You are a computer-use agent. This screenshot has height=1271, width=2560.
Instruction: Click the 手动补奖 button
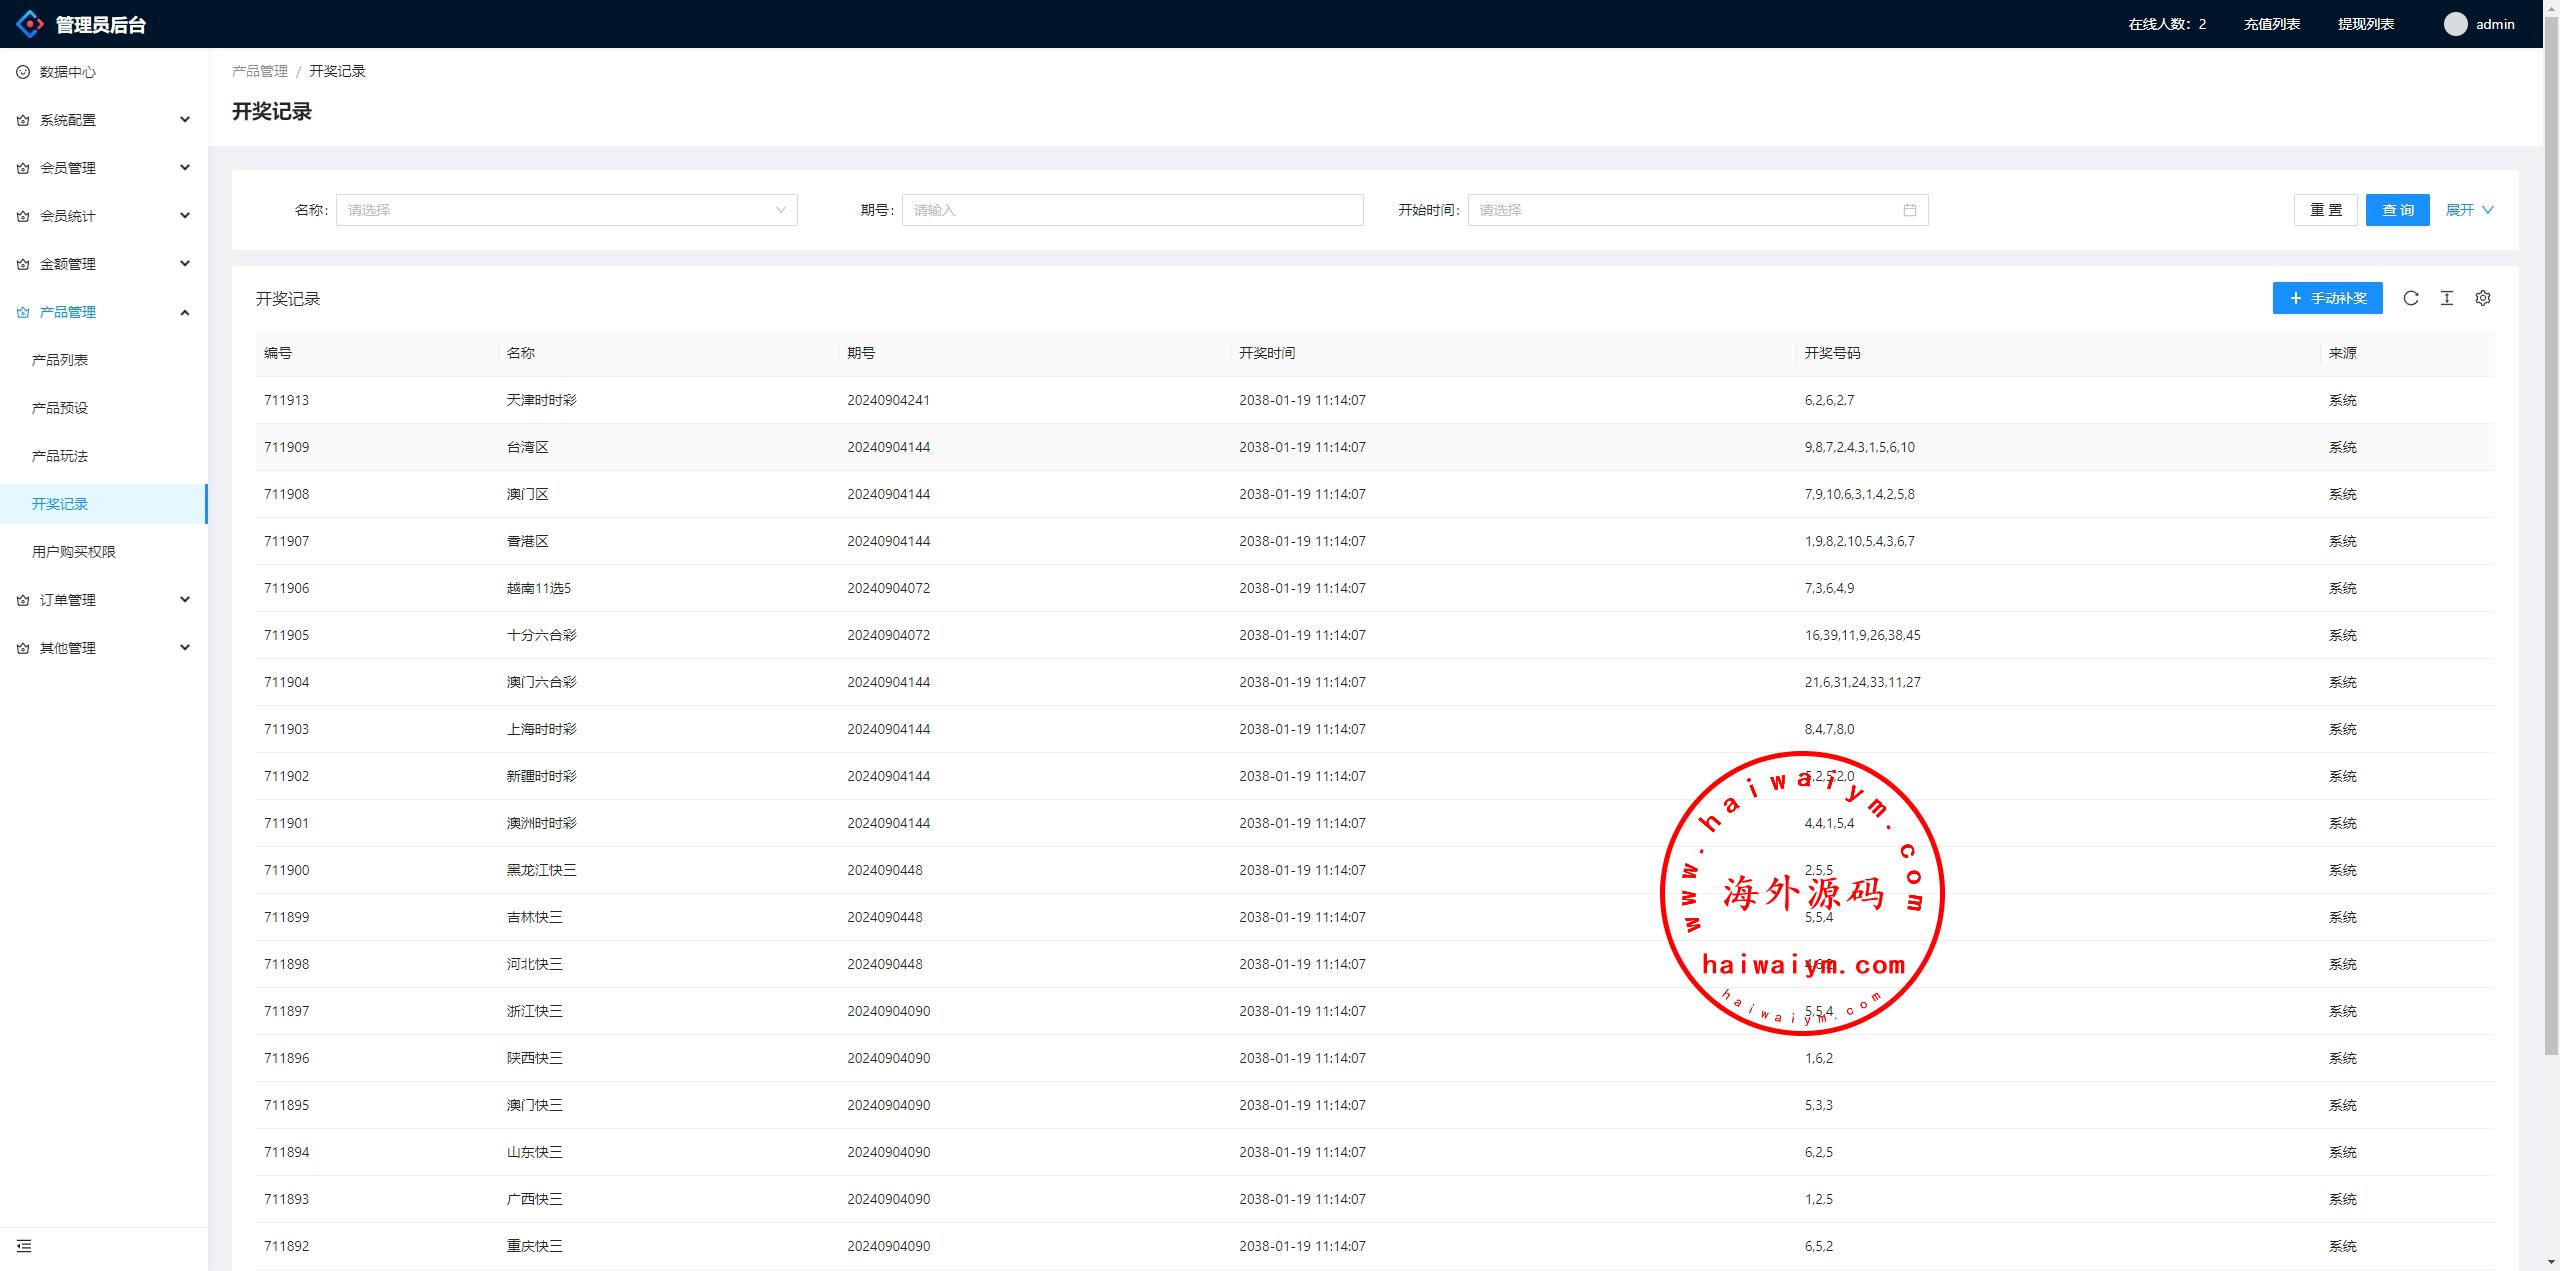tap(2327, 298)
